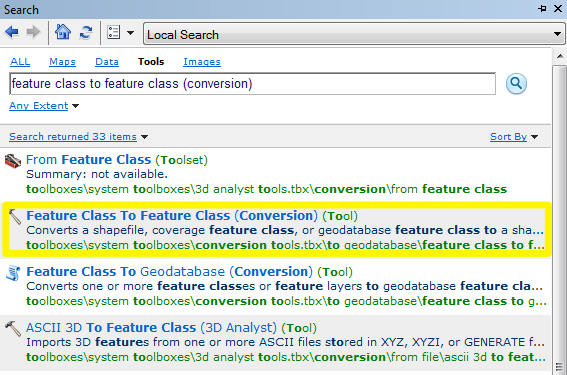567x375 pixels.
Task: Click the grey forward arrow
Action: 33,32
